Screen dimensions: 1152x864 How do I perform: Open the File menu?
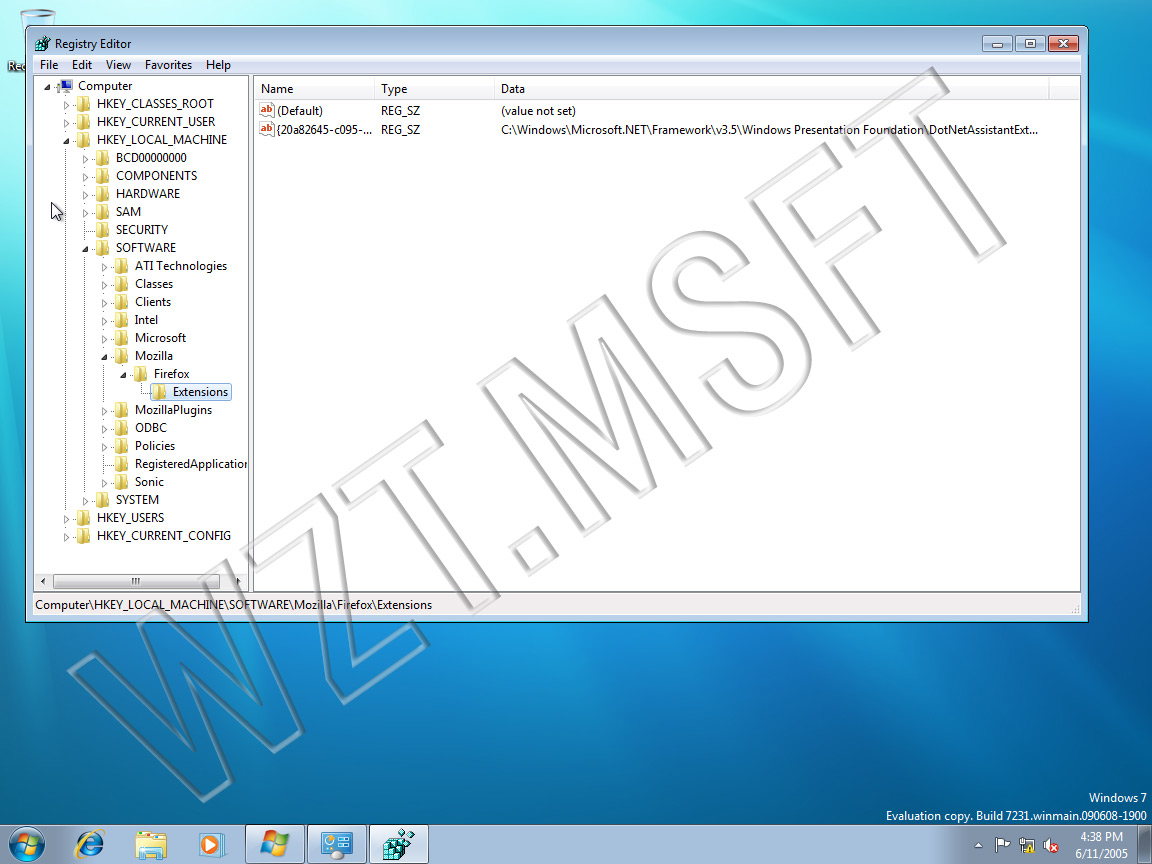(x=49, y=65)
